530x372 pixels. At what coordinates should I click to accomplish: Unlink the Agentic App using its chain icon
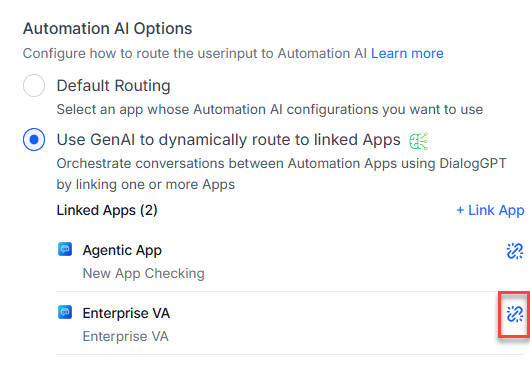515,251
